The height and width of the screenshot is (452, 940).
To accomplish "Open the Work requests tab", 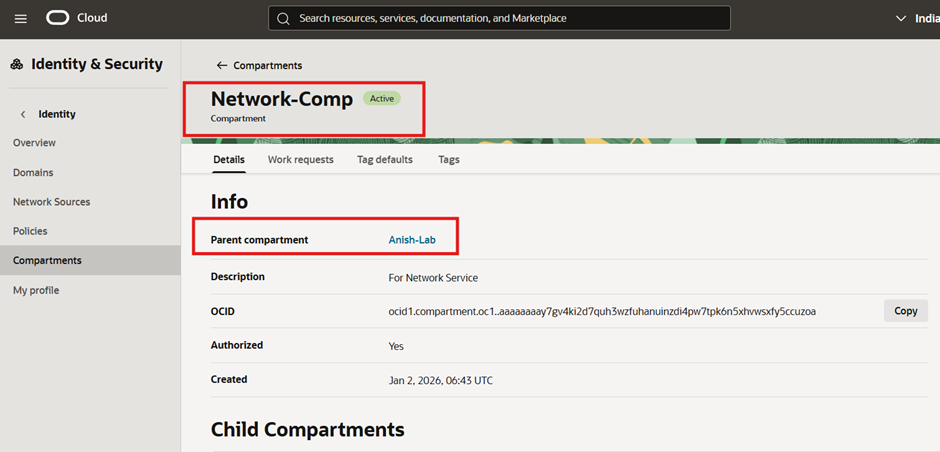I will 300,160.
